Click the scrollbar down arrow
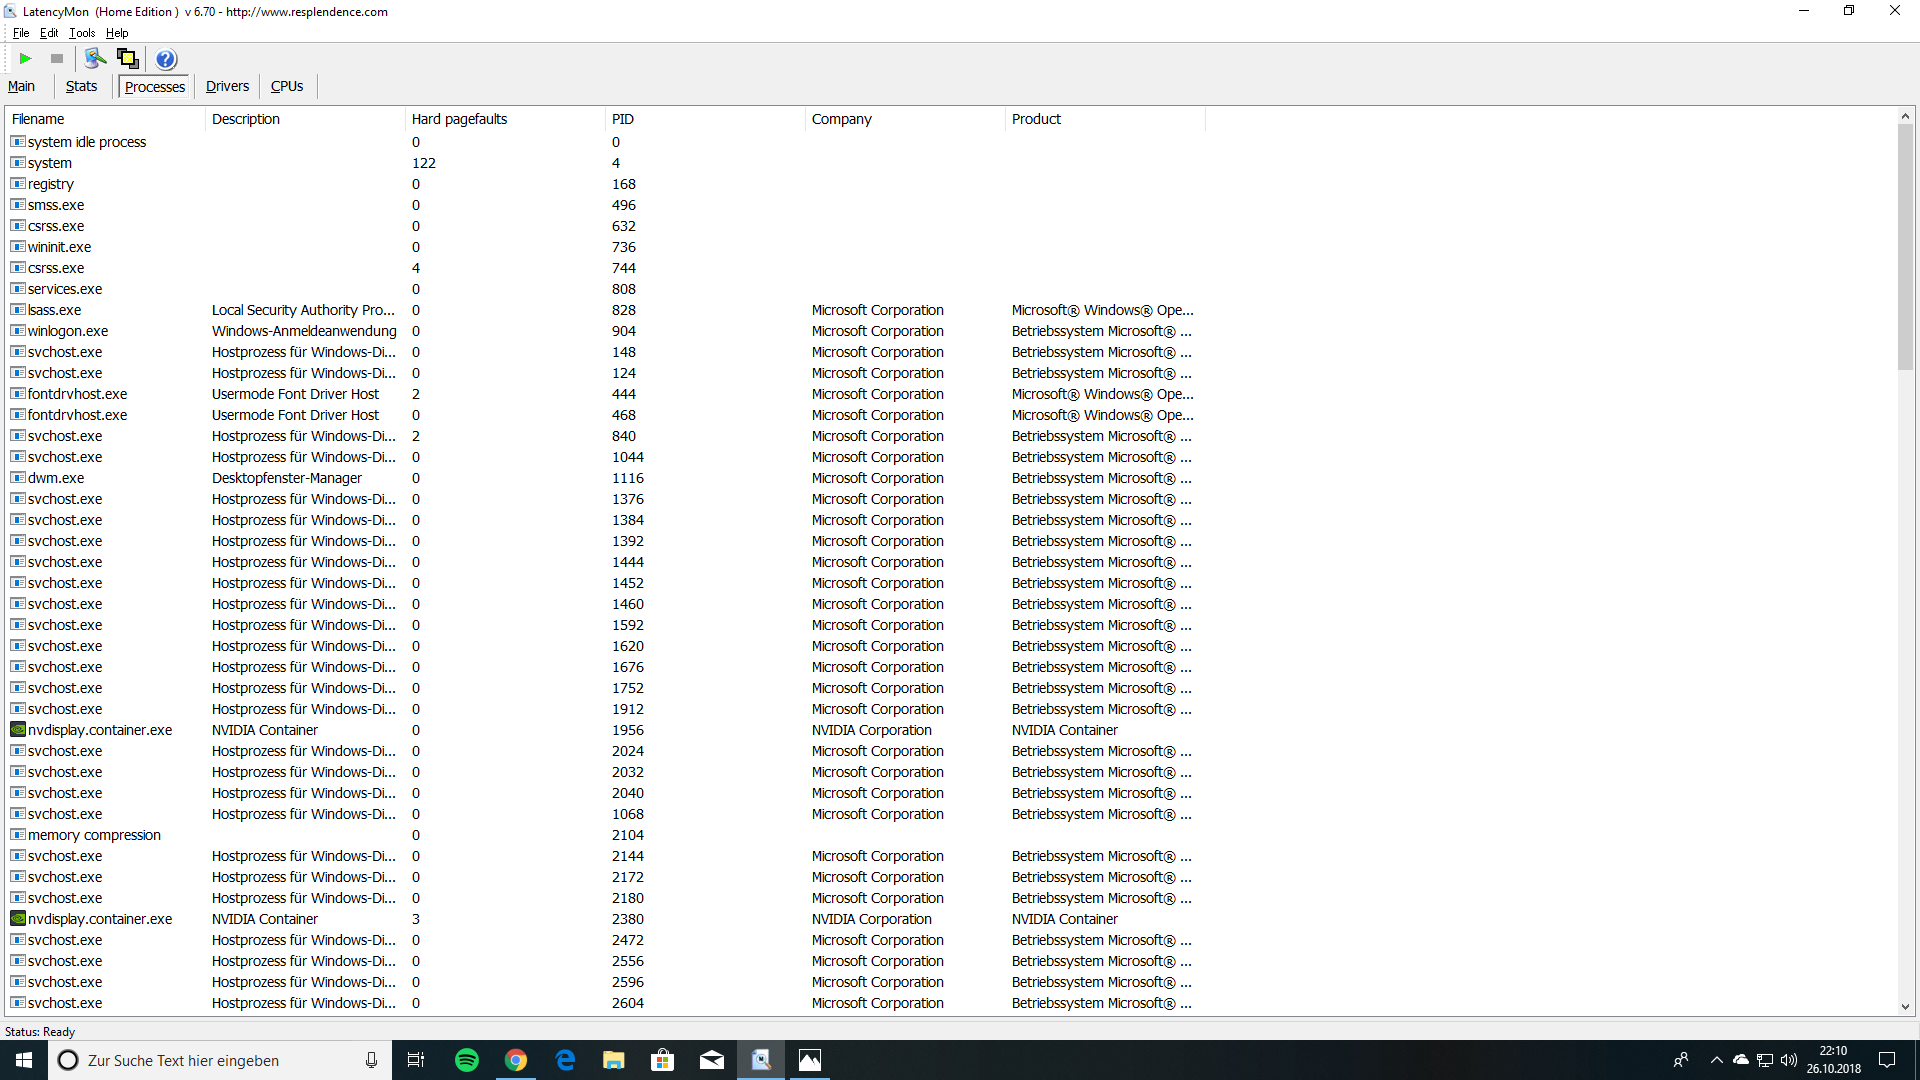The width and height of the screenshot is (1920, 1080). point(1905,1007)
